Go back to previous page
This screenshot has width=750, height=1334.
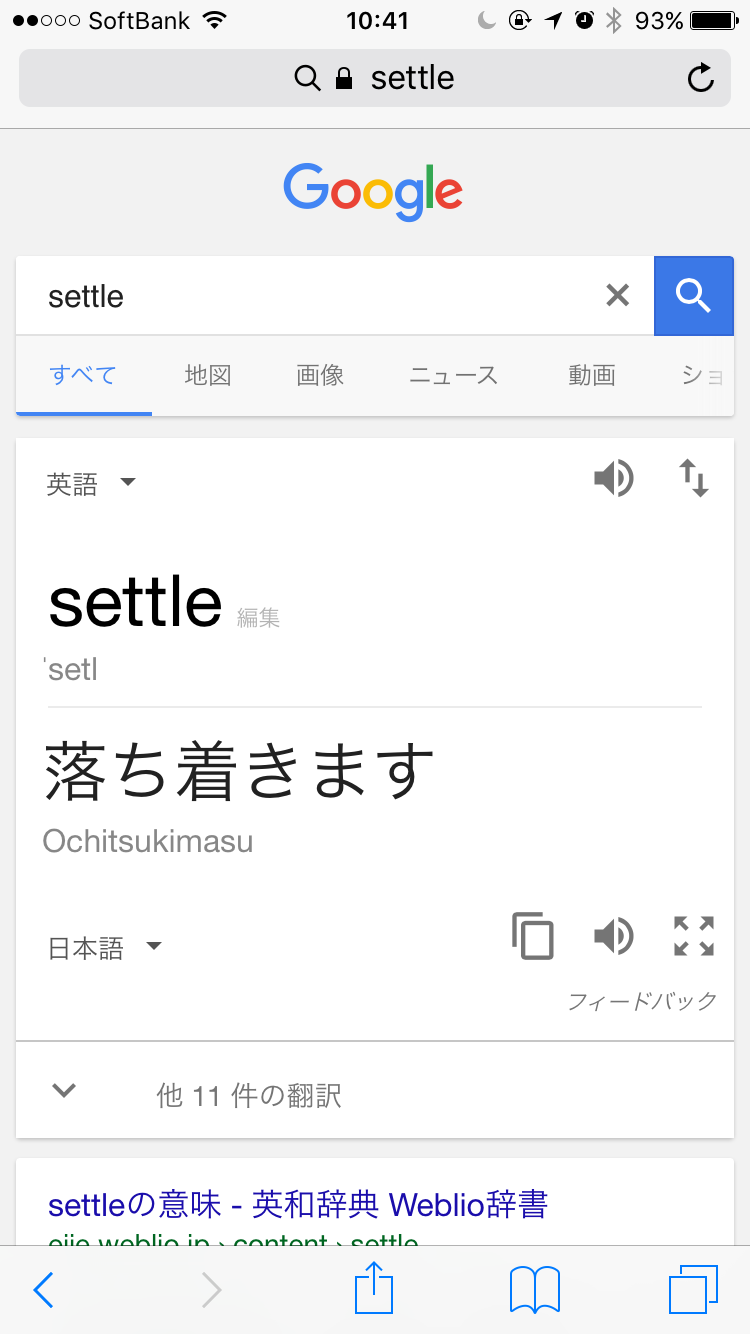coord(43,1290)
